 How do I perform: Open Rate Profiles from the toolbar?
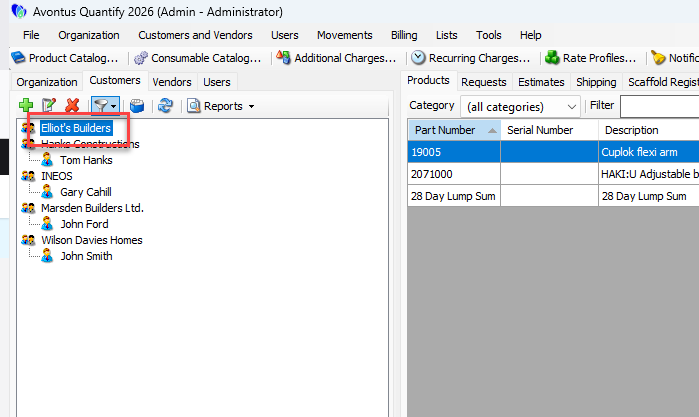[x=591, y=58]
